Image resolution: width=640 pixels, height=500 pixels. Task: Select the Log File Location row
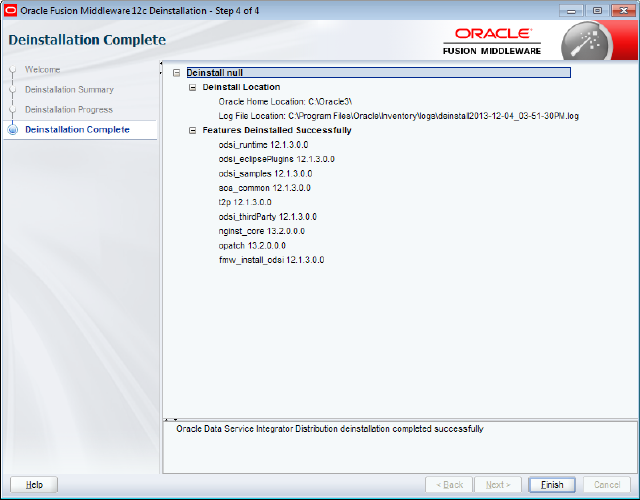pyautogui.click(x=398, y=116)
